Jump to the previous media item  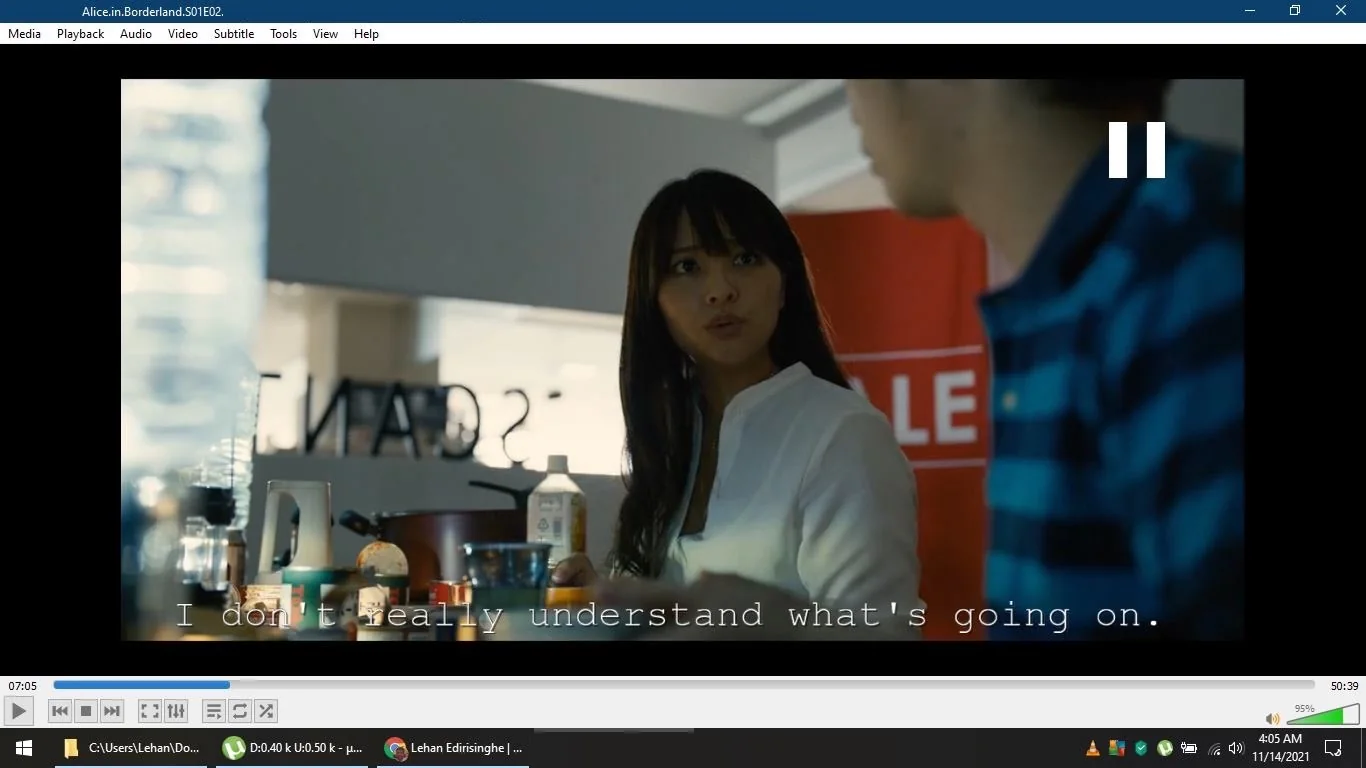[x=60, y=711]
